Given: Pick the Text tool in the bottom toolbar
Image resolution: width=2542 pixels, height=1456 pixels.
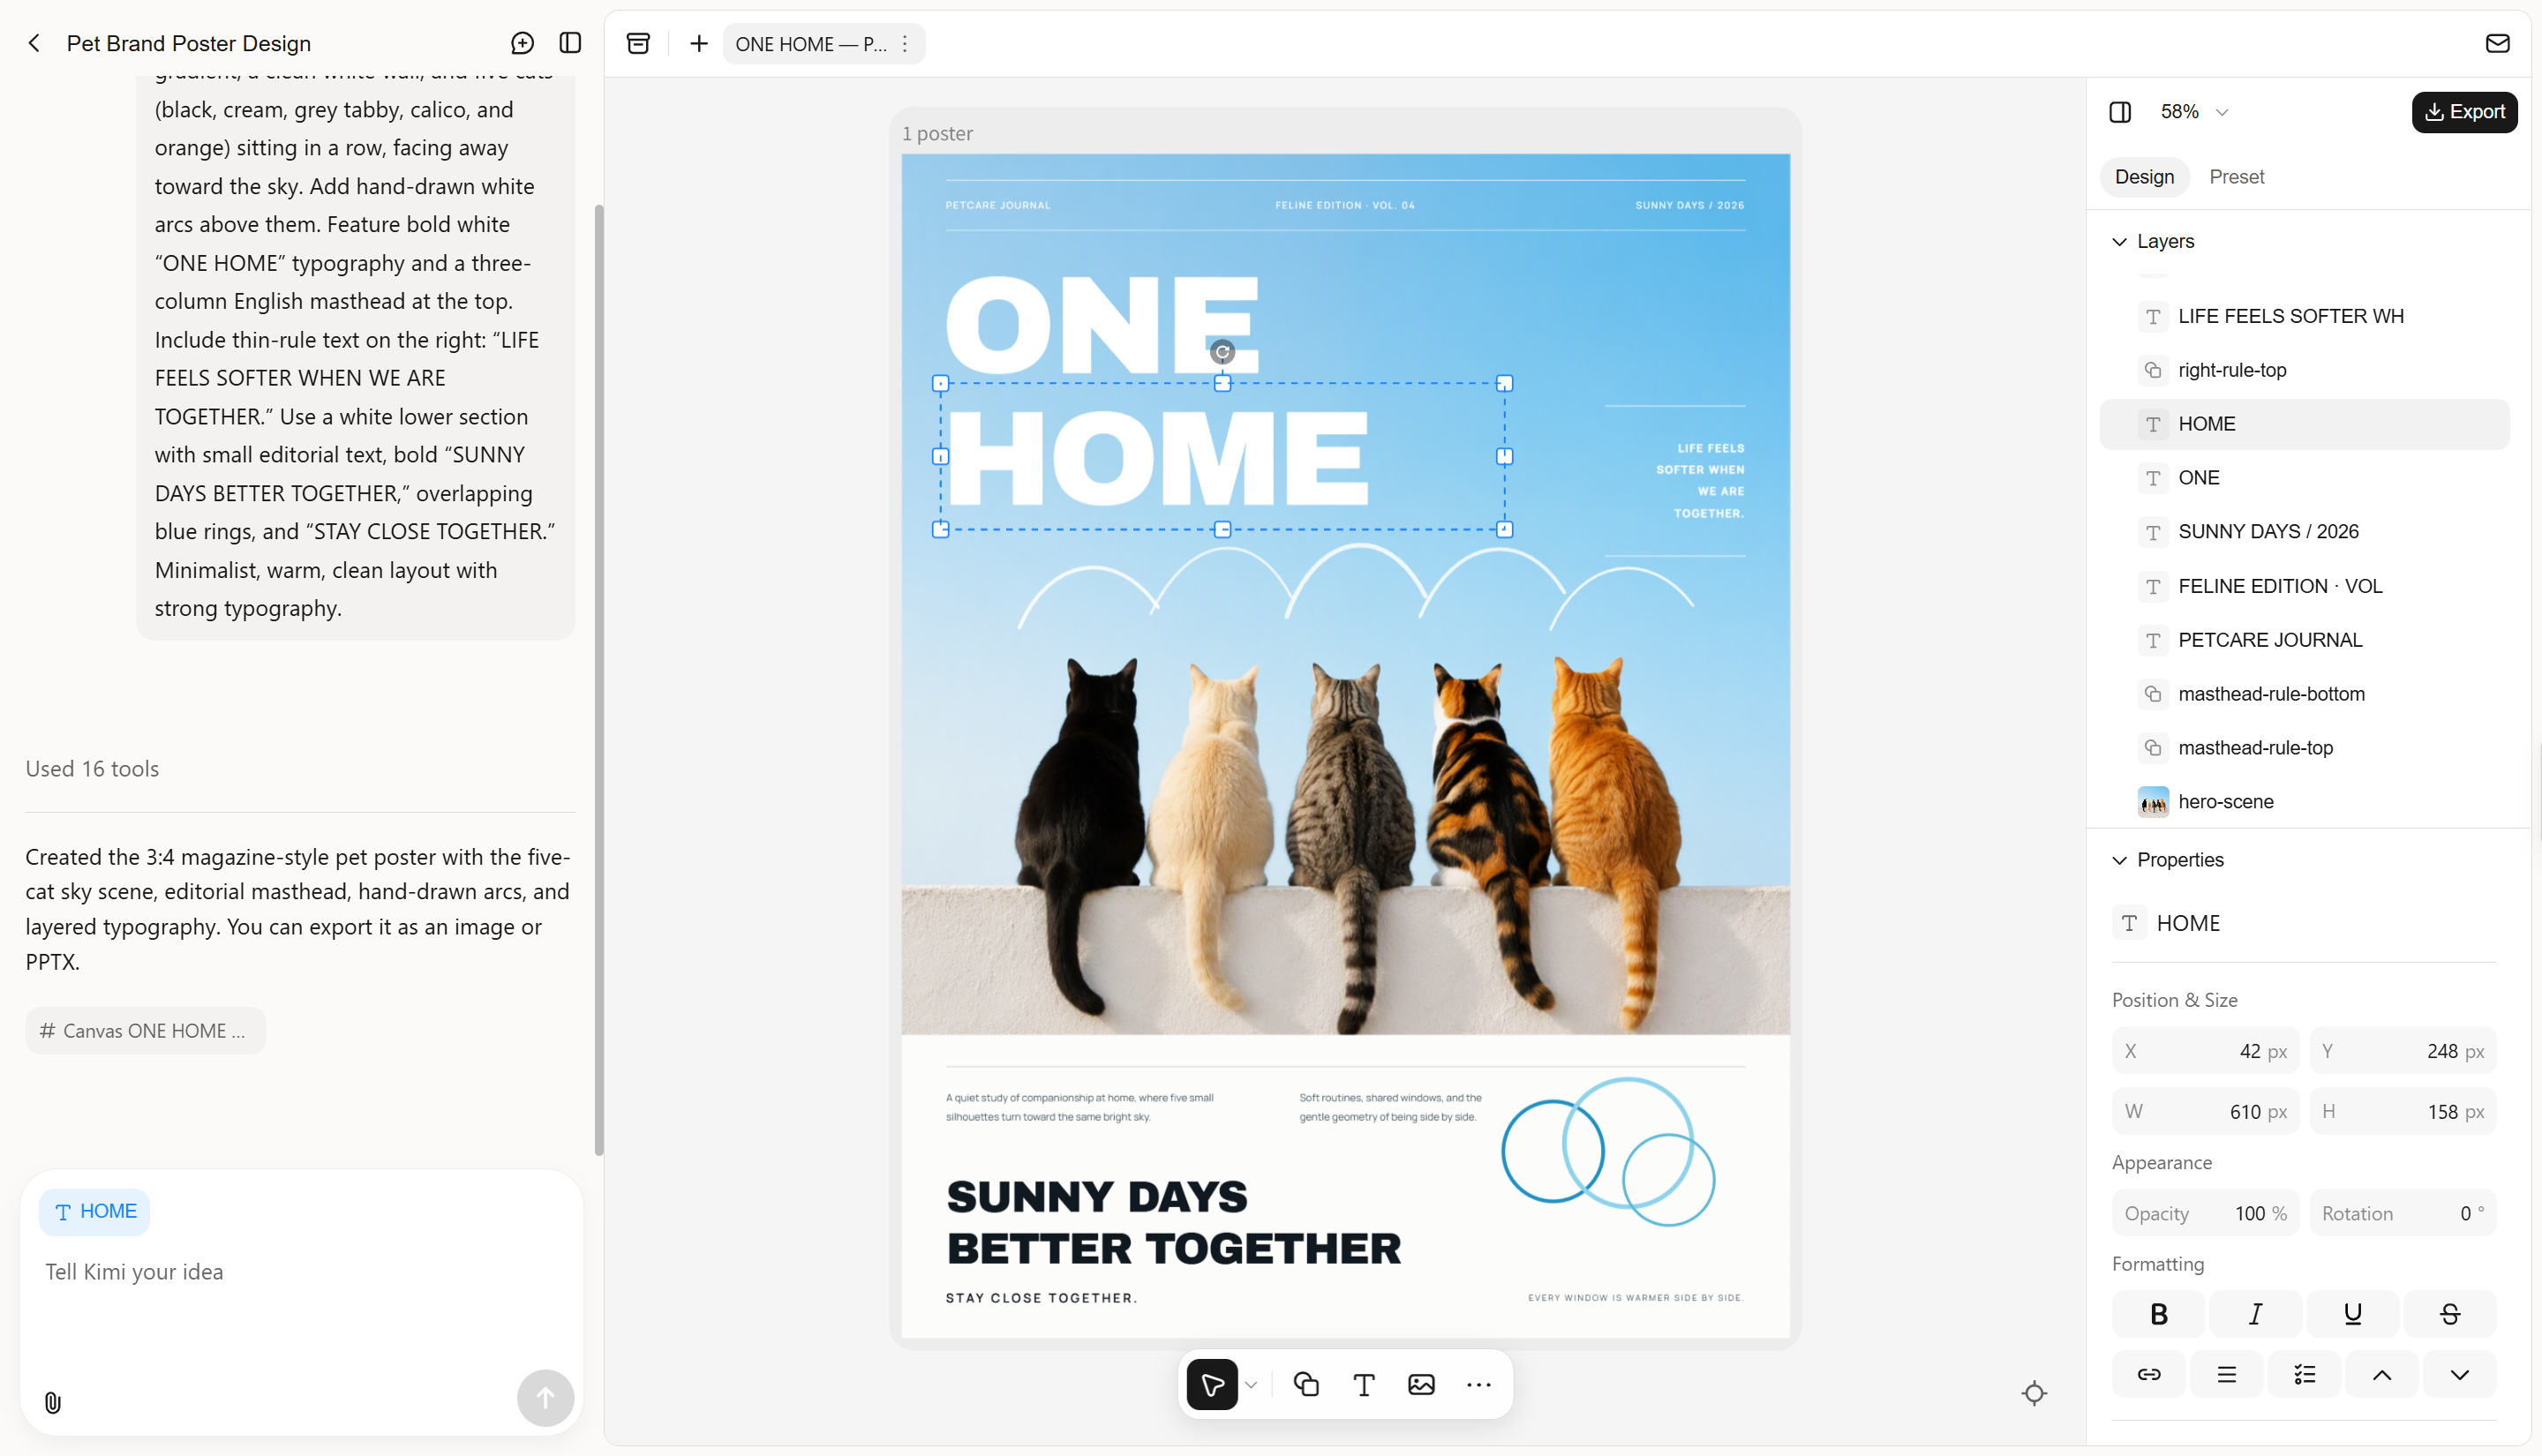Looking at the screenshot, I should (x=1364, y=1384).
